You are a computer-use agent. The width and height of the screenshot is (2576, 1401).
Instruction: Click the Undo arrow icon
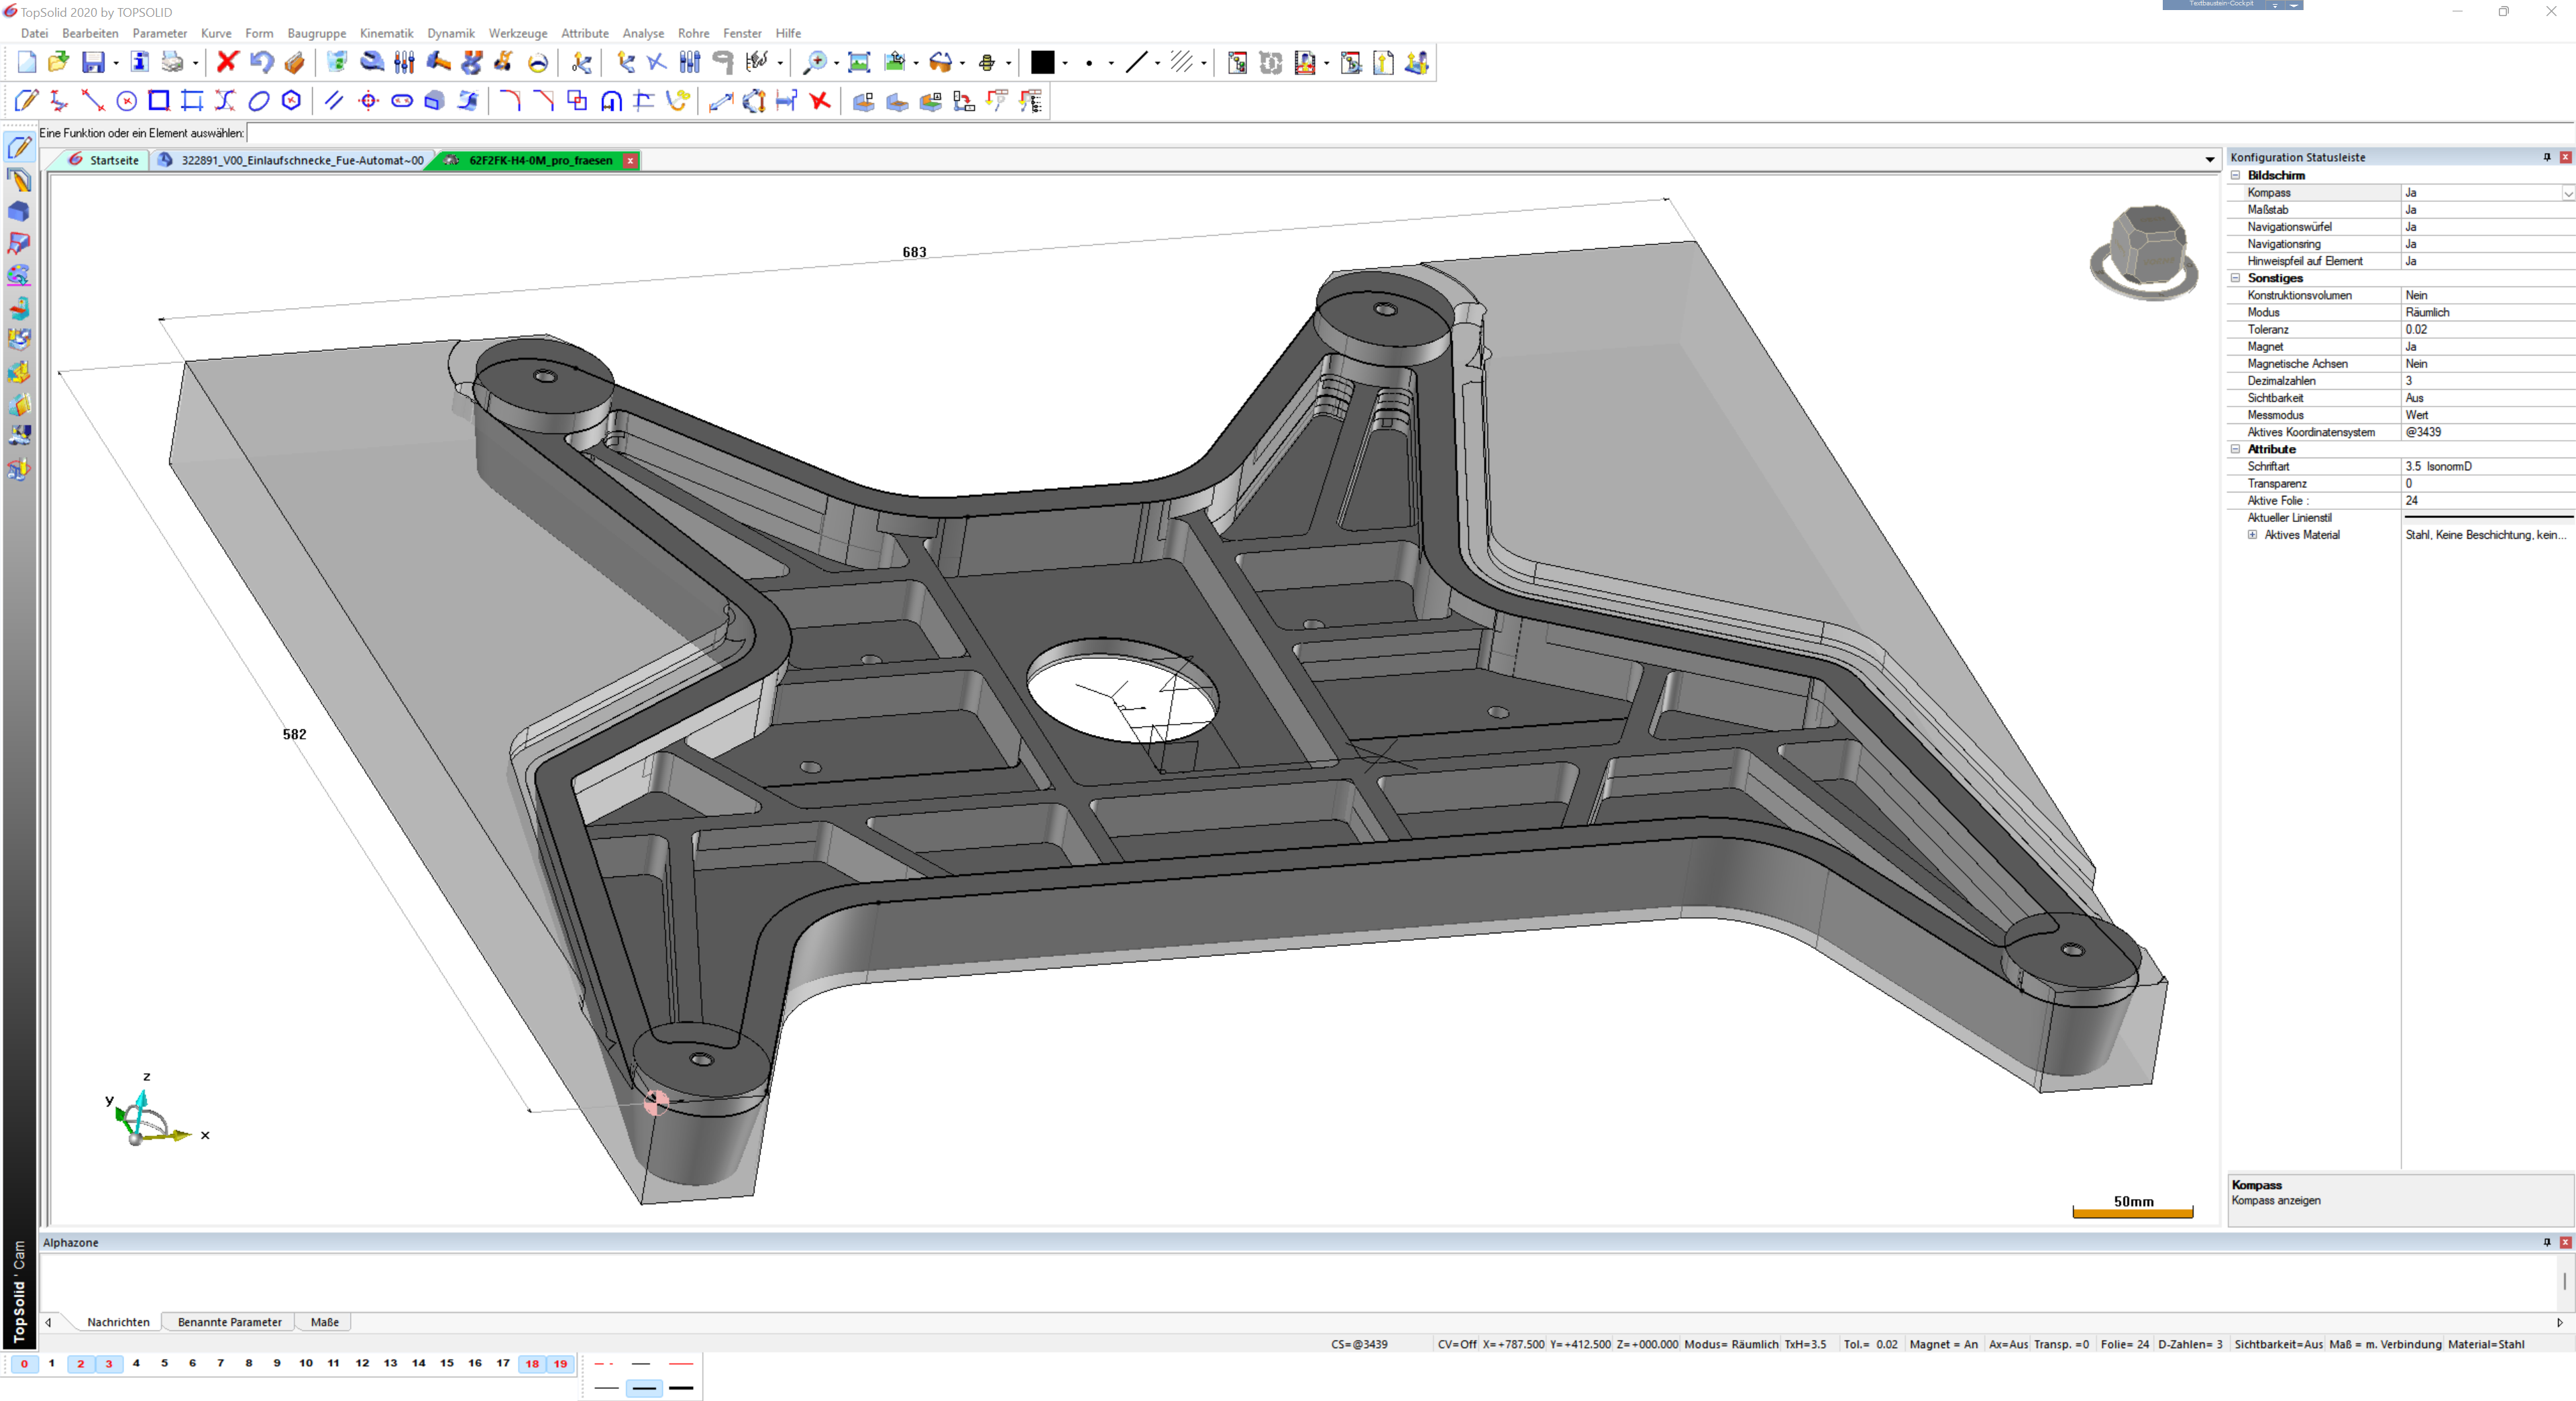[261, 62]
